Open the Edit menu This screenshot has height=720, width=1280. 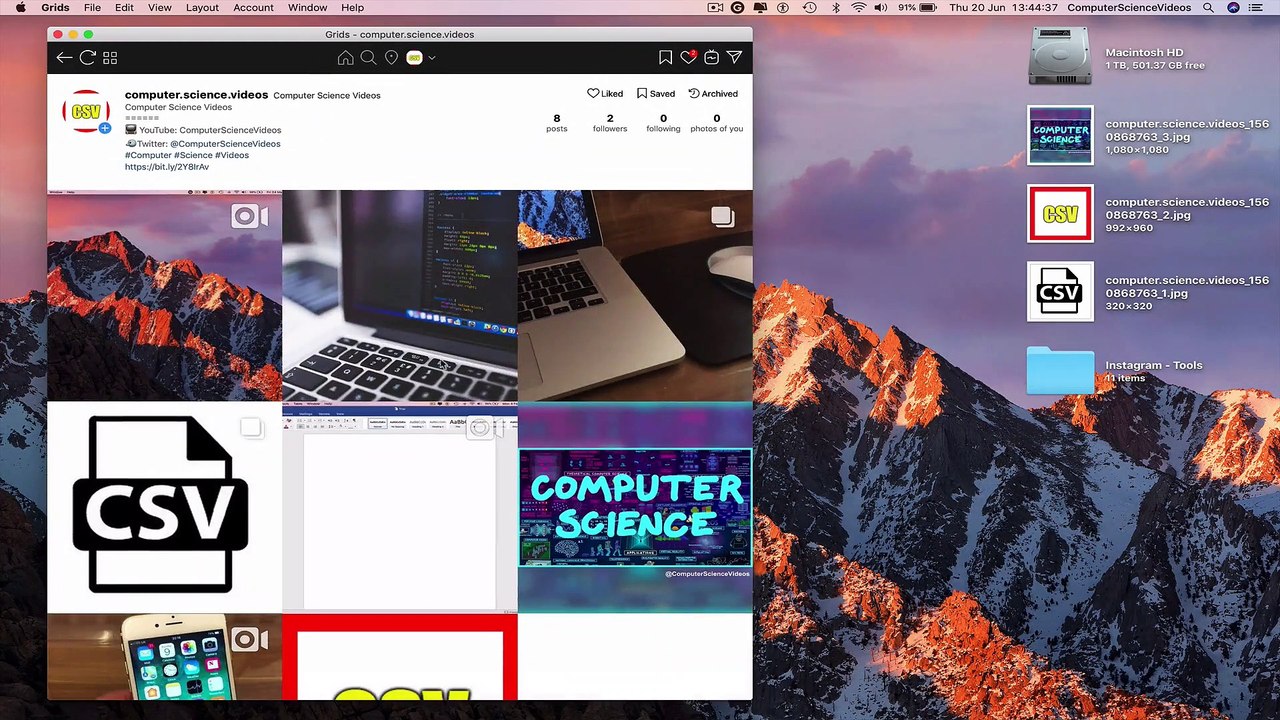(124, 8)
